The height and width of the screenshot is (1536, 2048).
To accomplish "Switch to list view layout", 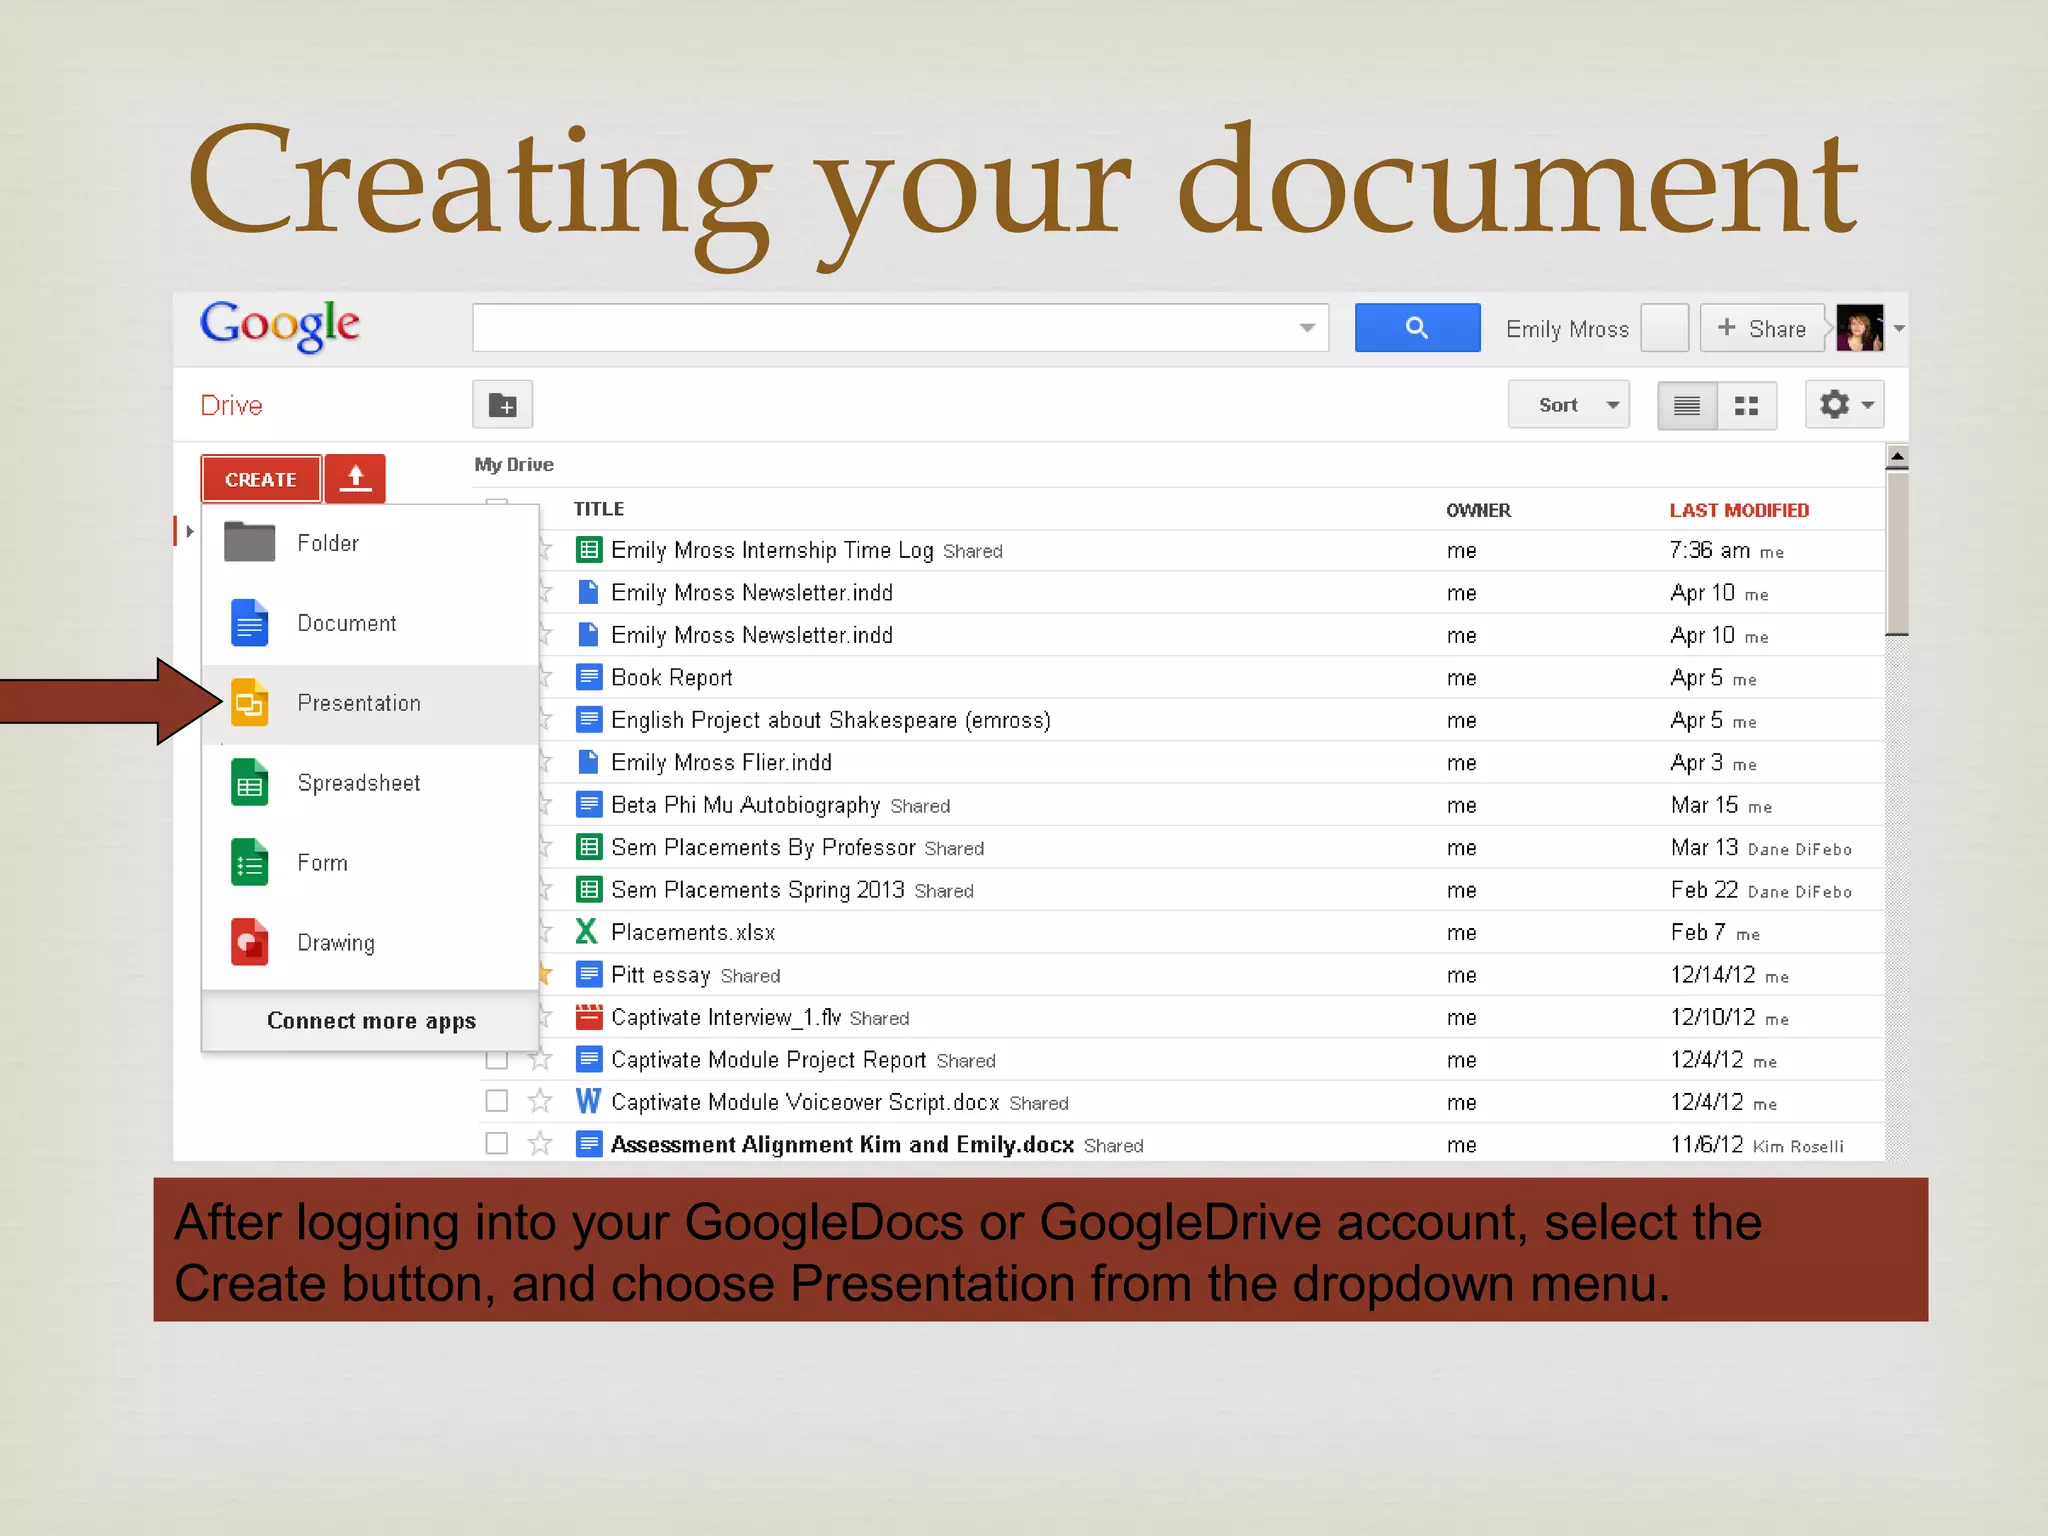I will click(x=1687, y=405).
